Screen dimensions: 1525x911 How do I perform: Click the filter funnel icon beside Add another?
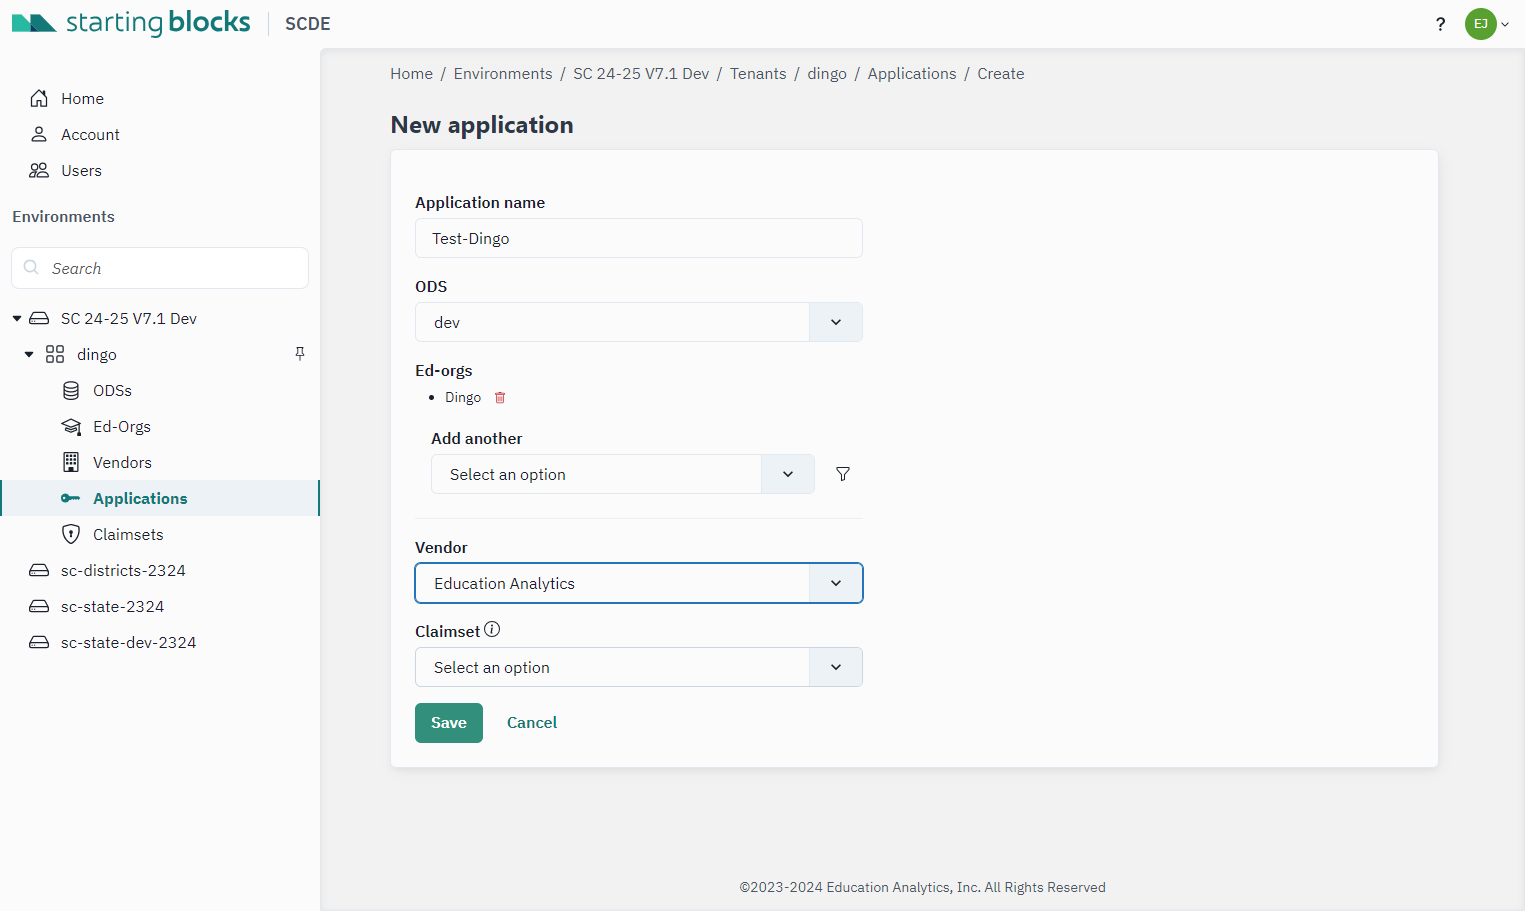(843, 474)
